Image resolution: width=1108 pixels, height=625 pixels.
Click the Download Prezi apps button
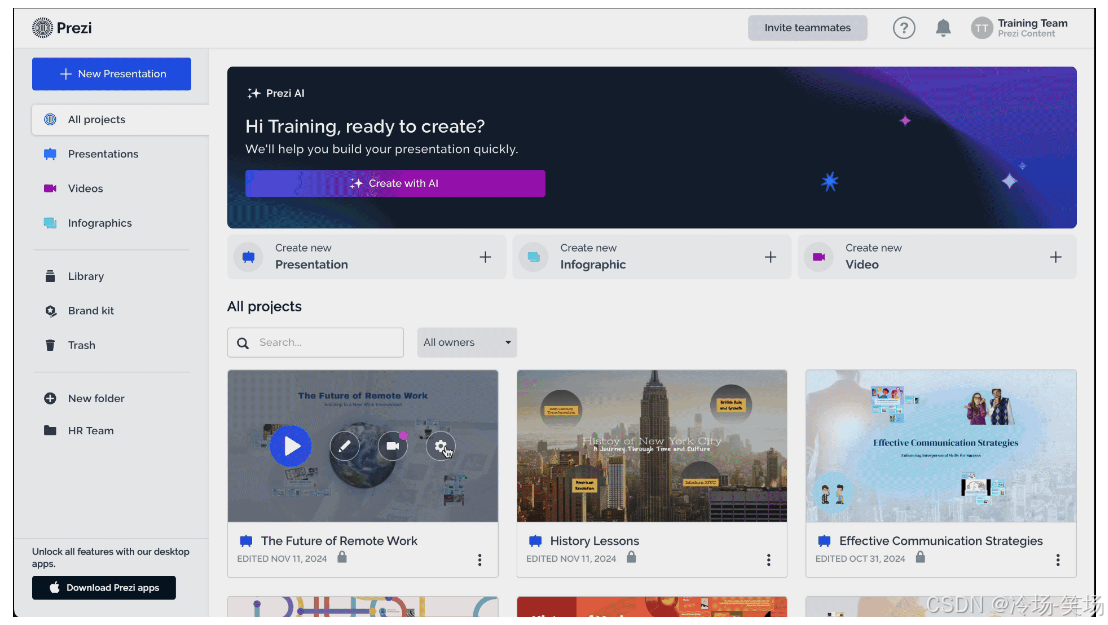coord(104,588)
